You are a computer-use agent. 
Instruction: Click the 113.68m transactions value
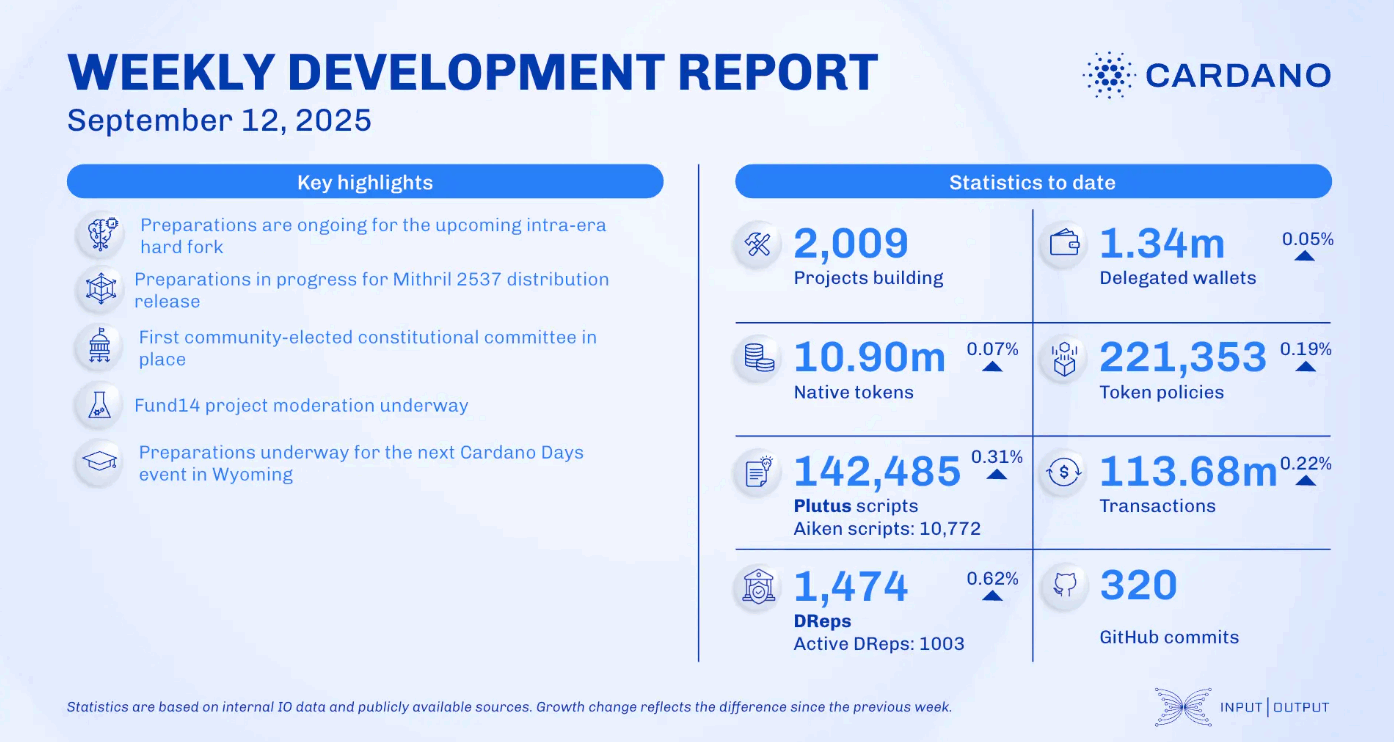coord(1189,471)
